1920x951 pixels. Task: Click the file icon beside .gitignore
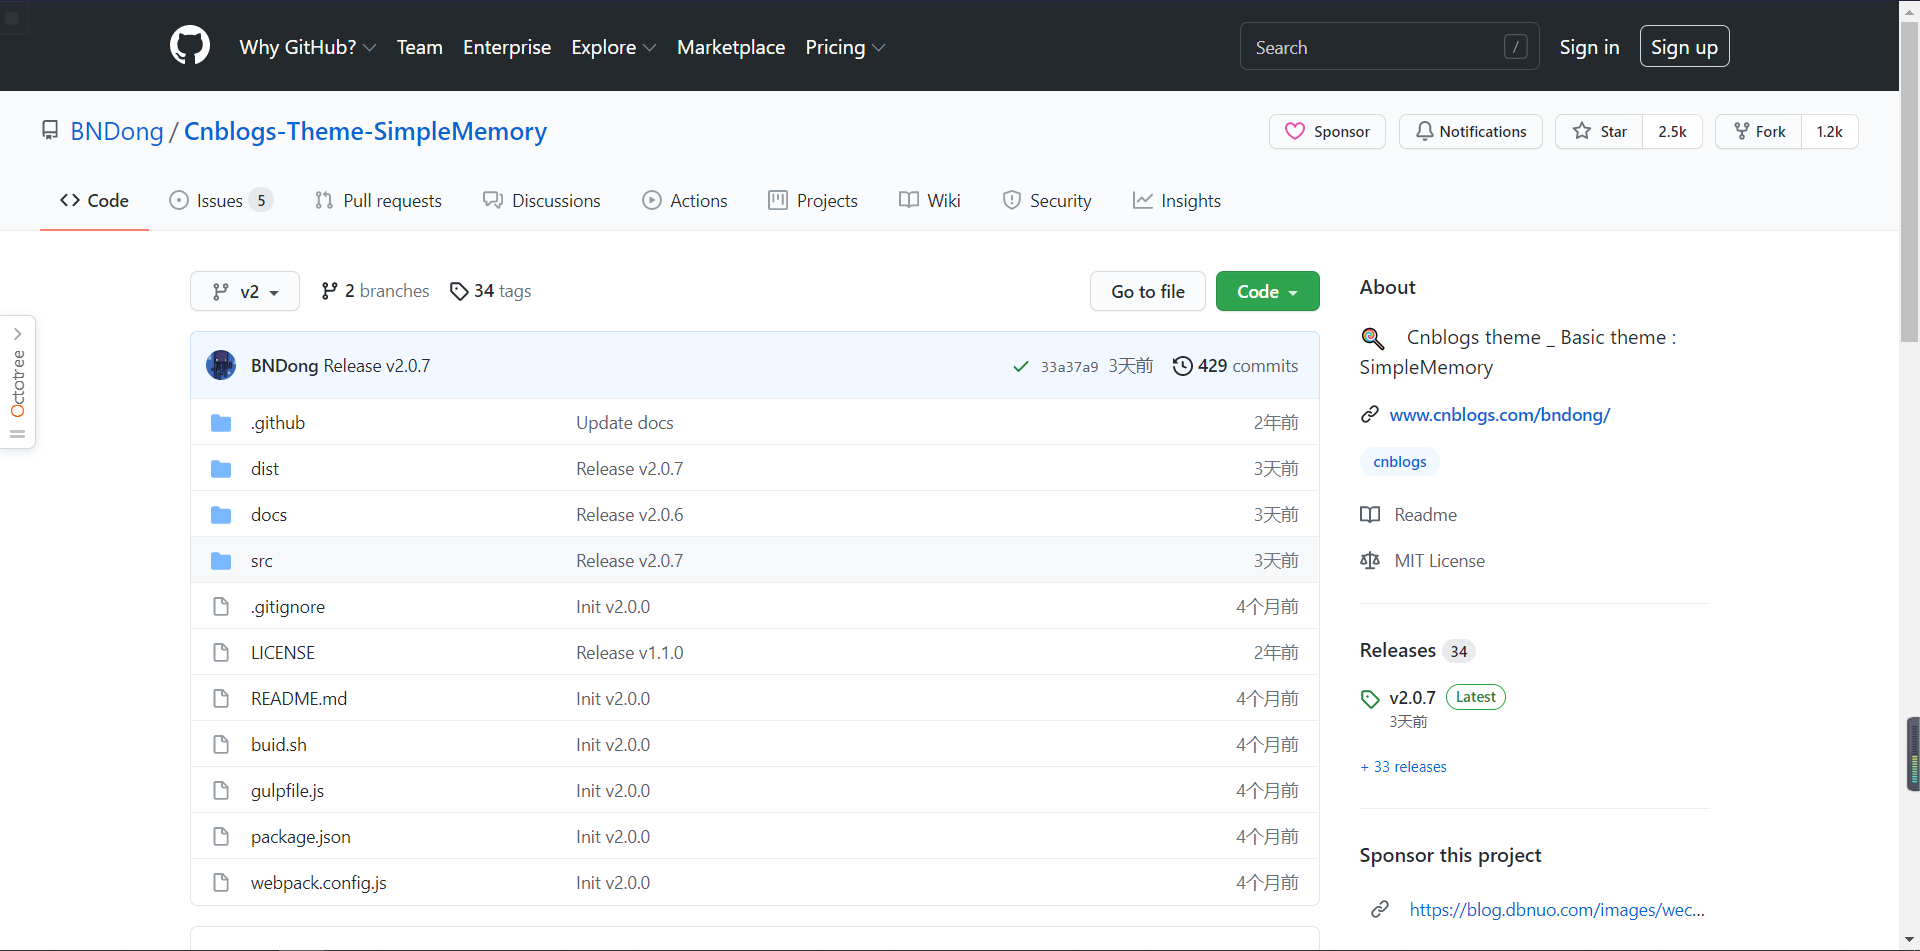point(221,607)
